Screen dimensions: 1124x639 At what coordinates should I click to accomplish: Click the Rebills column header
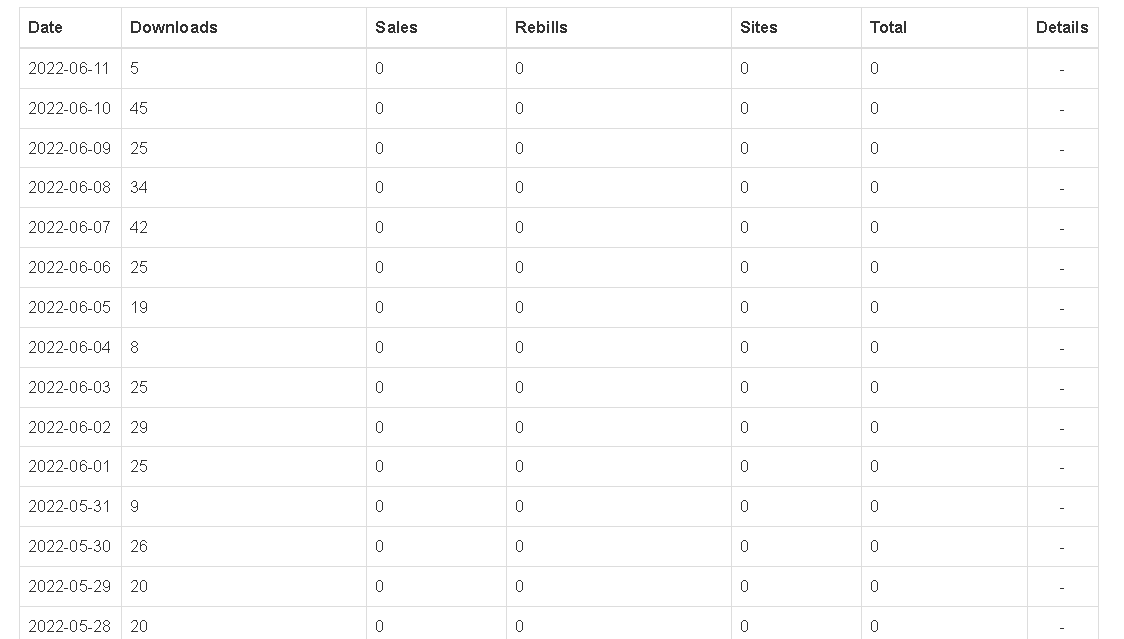pos(541,28)
